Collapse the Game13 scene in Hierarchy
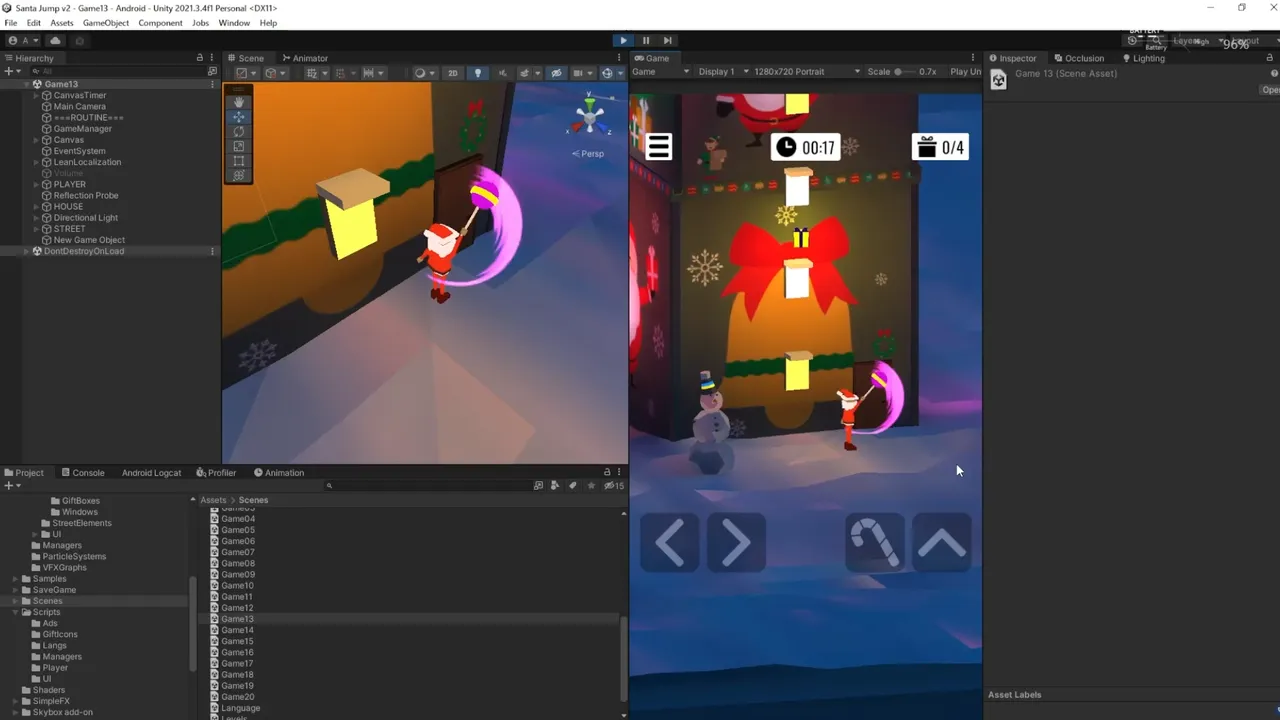Viewport: 1280px width, 720px height. (27, 84)
